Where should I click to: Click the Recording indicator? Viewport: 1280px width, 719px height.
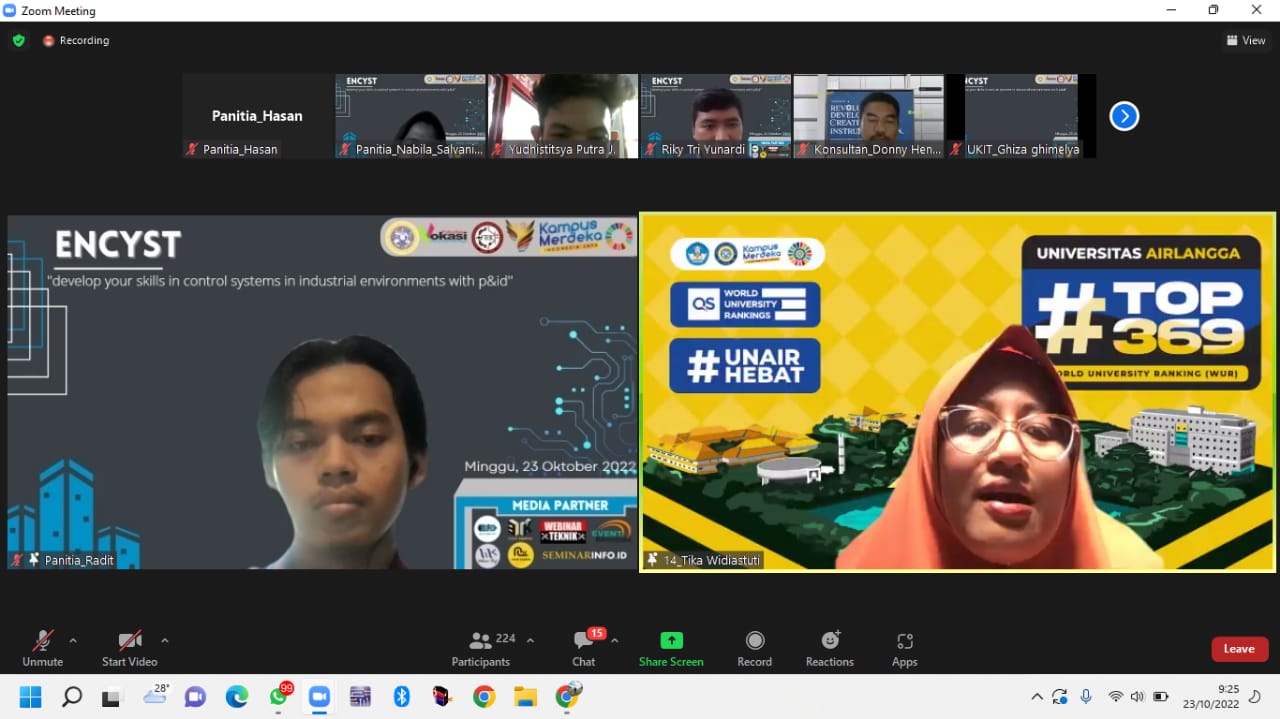pyautogui.click(x=76, y=41)
